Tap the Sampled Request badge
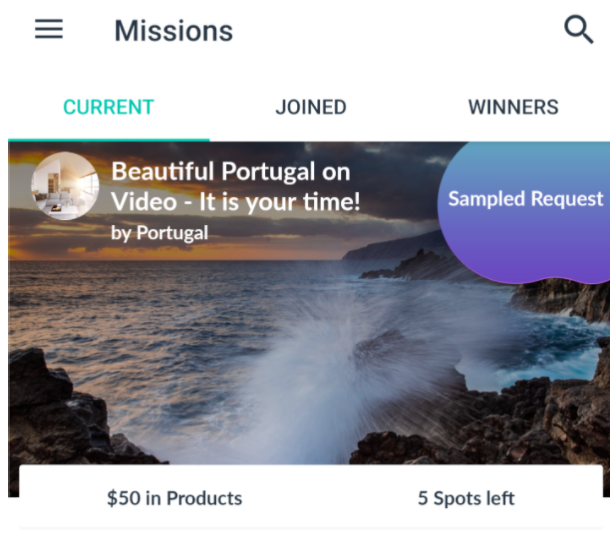The image size is (612, 533). pos(525,199)
